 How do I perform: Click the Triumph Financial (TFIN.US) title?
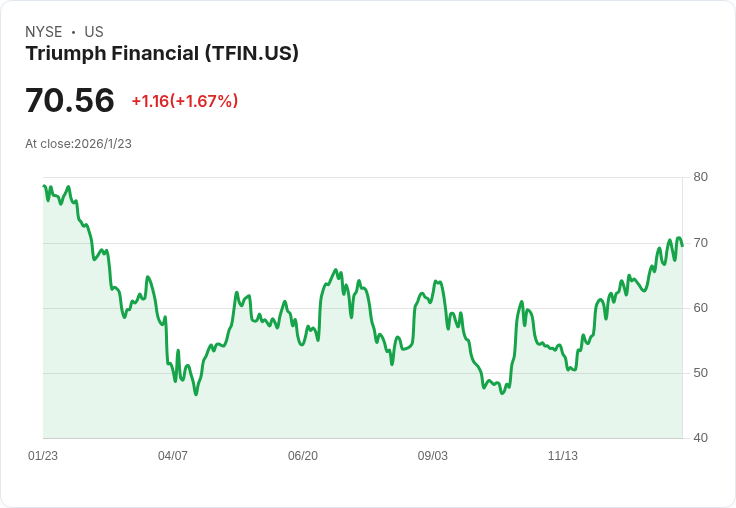tap(162, 54)
